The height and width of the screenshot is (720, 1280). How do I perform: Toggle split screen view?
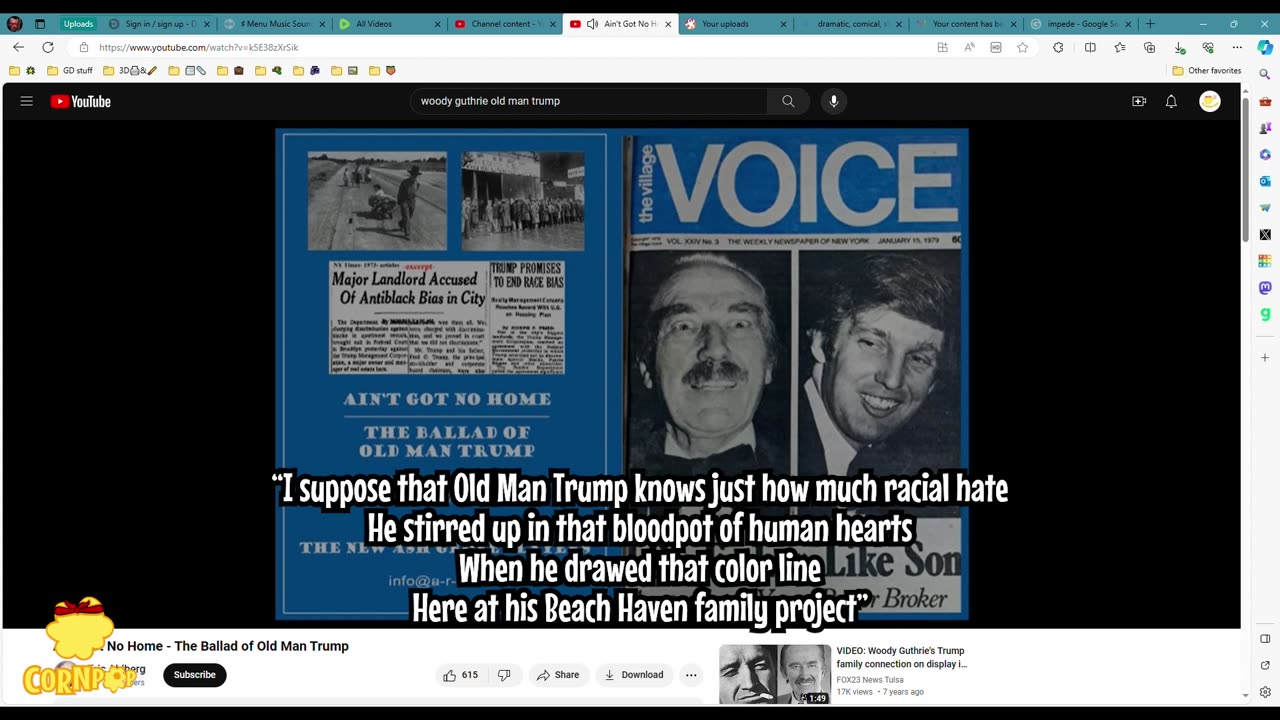coord(1090,47)
